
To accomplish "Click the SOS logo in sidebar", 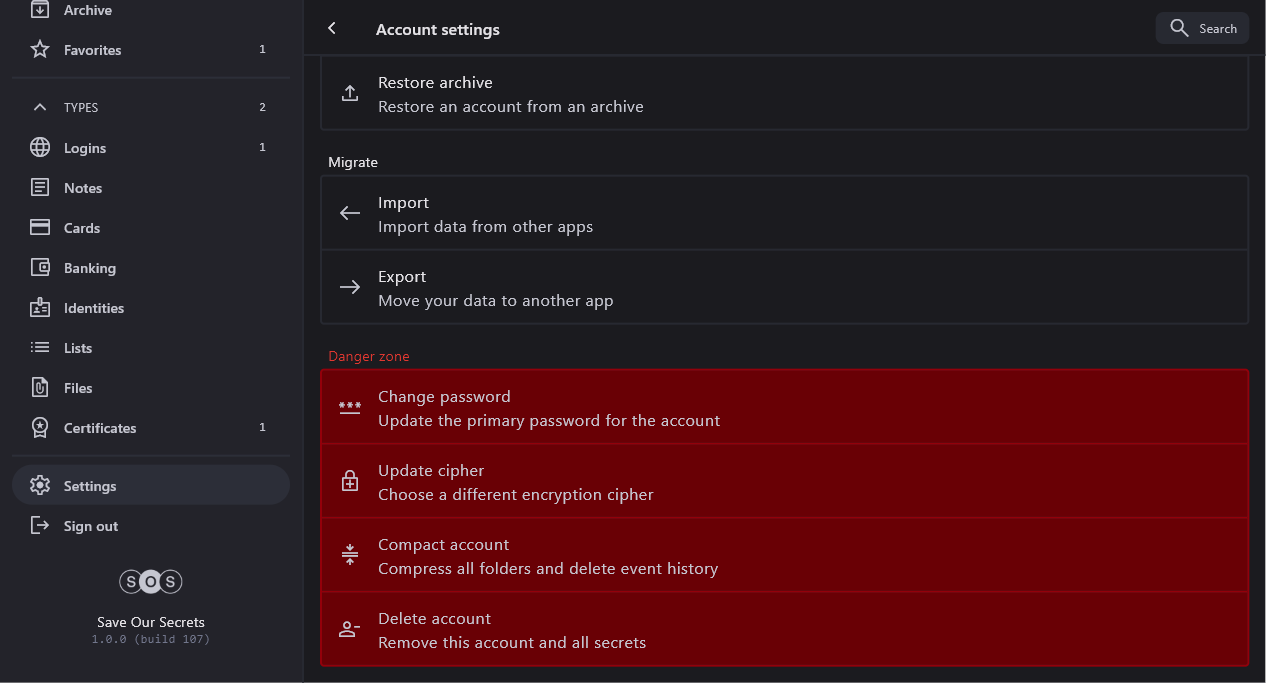I will [x=151, y=581].
